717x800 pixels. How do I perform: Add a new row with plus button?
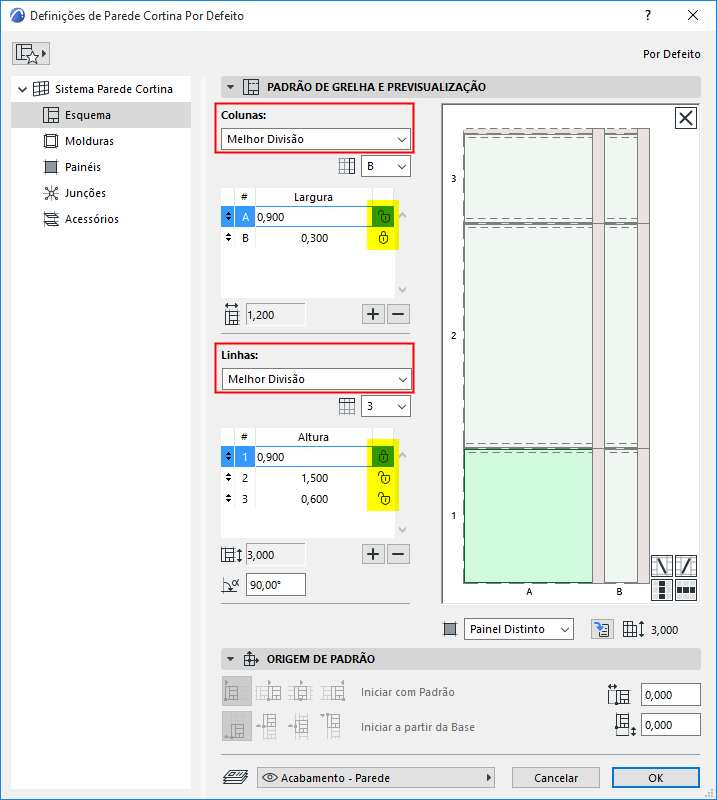[x=373, y=554]
